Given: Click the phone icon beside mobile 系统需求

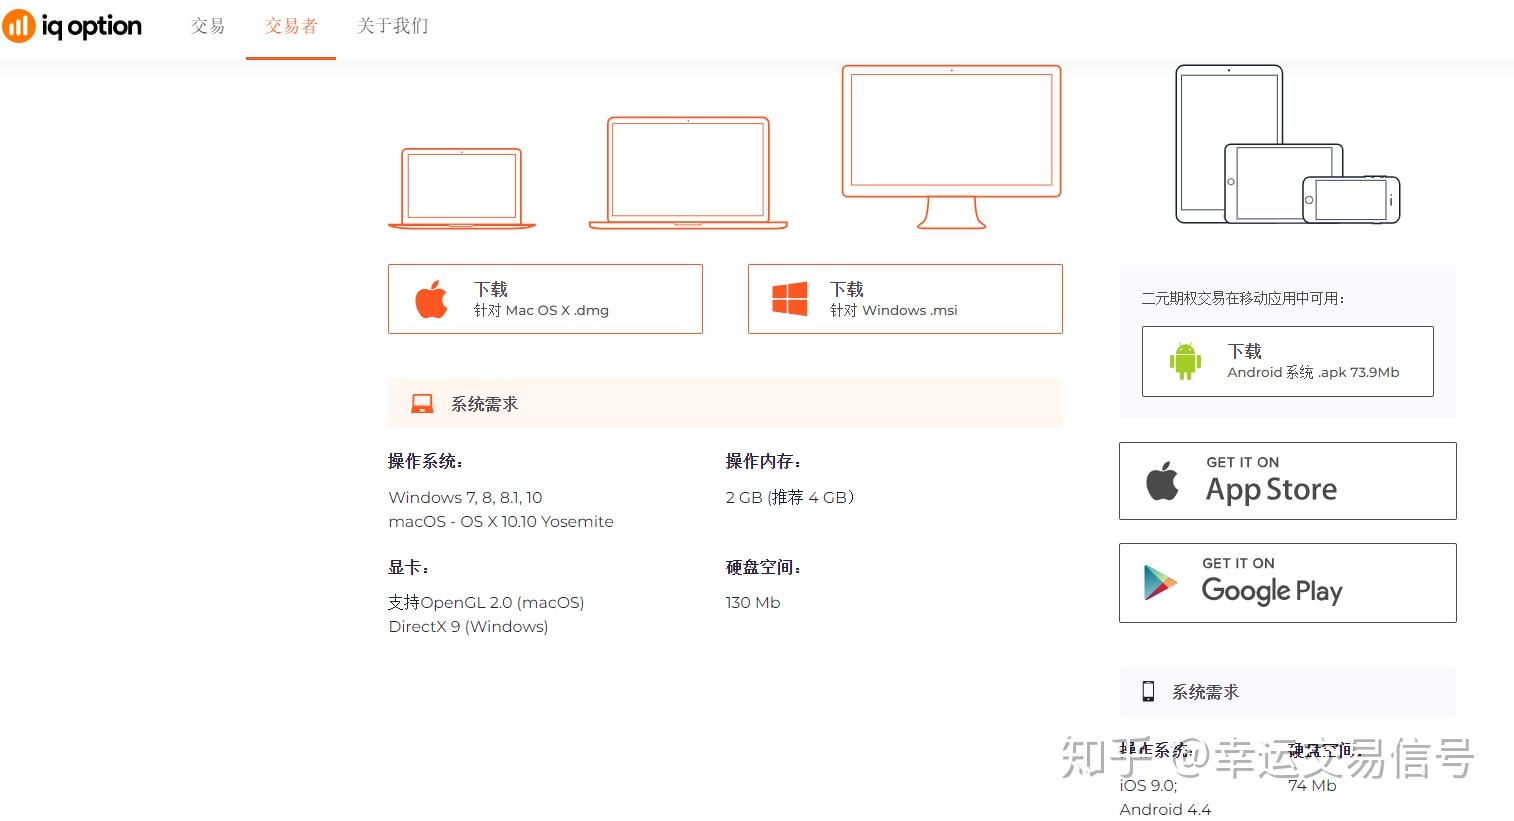Looking at the screenshot, I should click(1148, 691).
